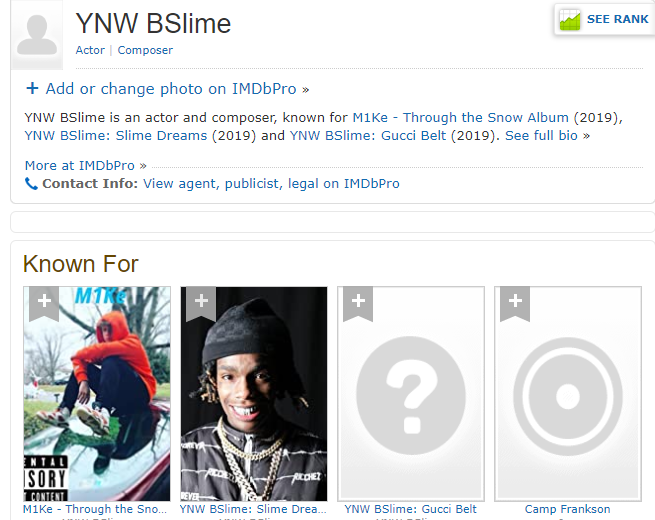Screen dimensions: 655x520
Task: Open the Slime Dreams poster thumbnail
Action: (x=254, y=394)
